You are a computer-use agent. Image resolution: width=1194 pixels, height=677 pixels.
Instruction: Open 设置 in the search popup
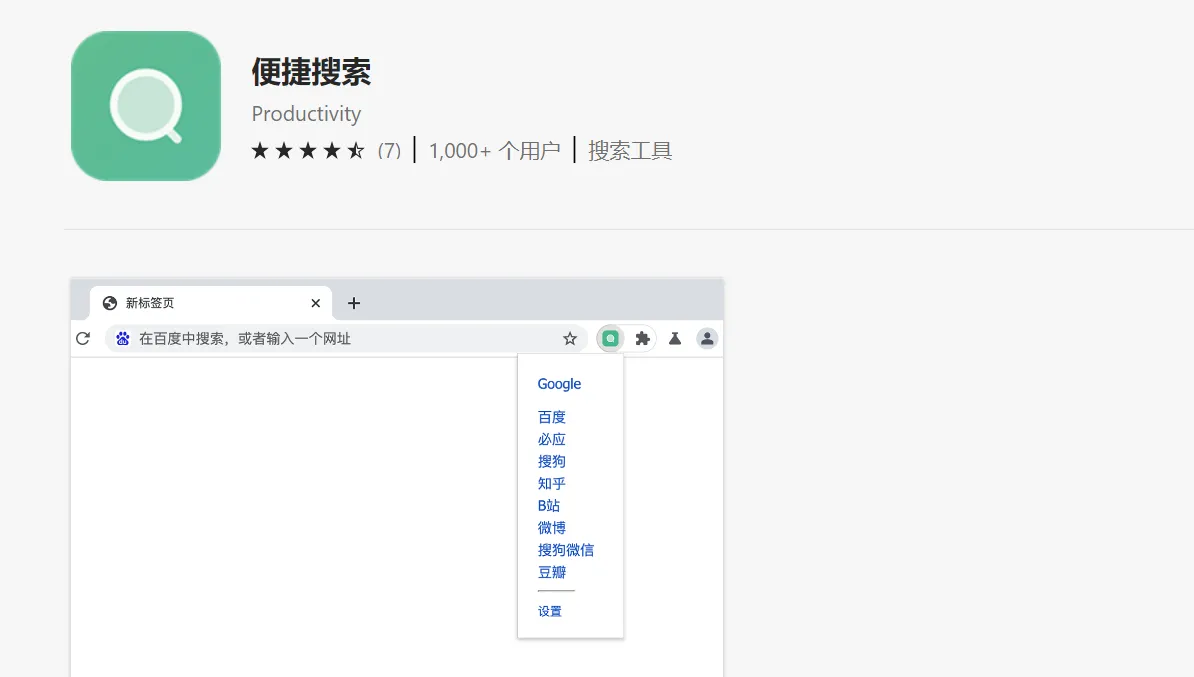tap(550, 611)
